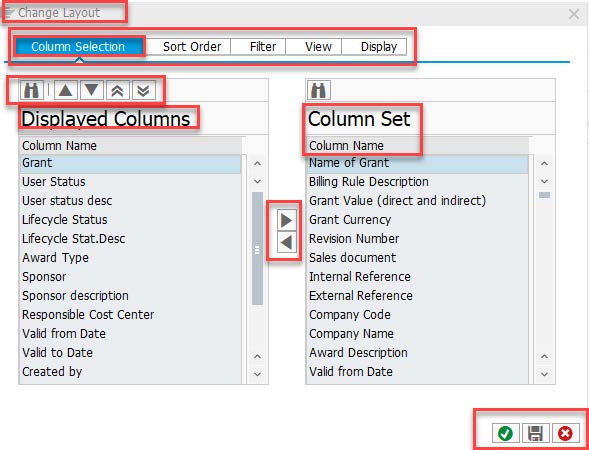The width and height of the screenshot is (589, 450).
Task: Click bottom up arrow of Displayed Columns scrollbar
Action: [257, 356]
